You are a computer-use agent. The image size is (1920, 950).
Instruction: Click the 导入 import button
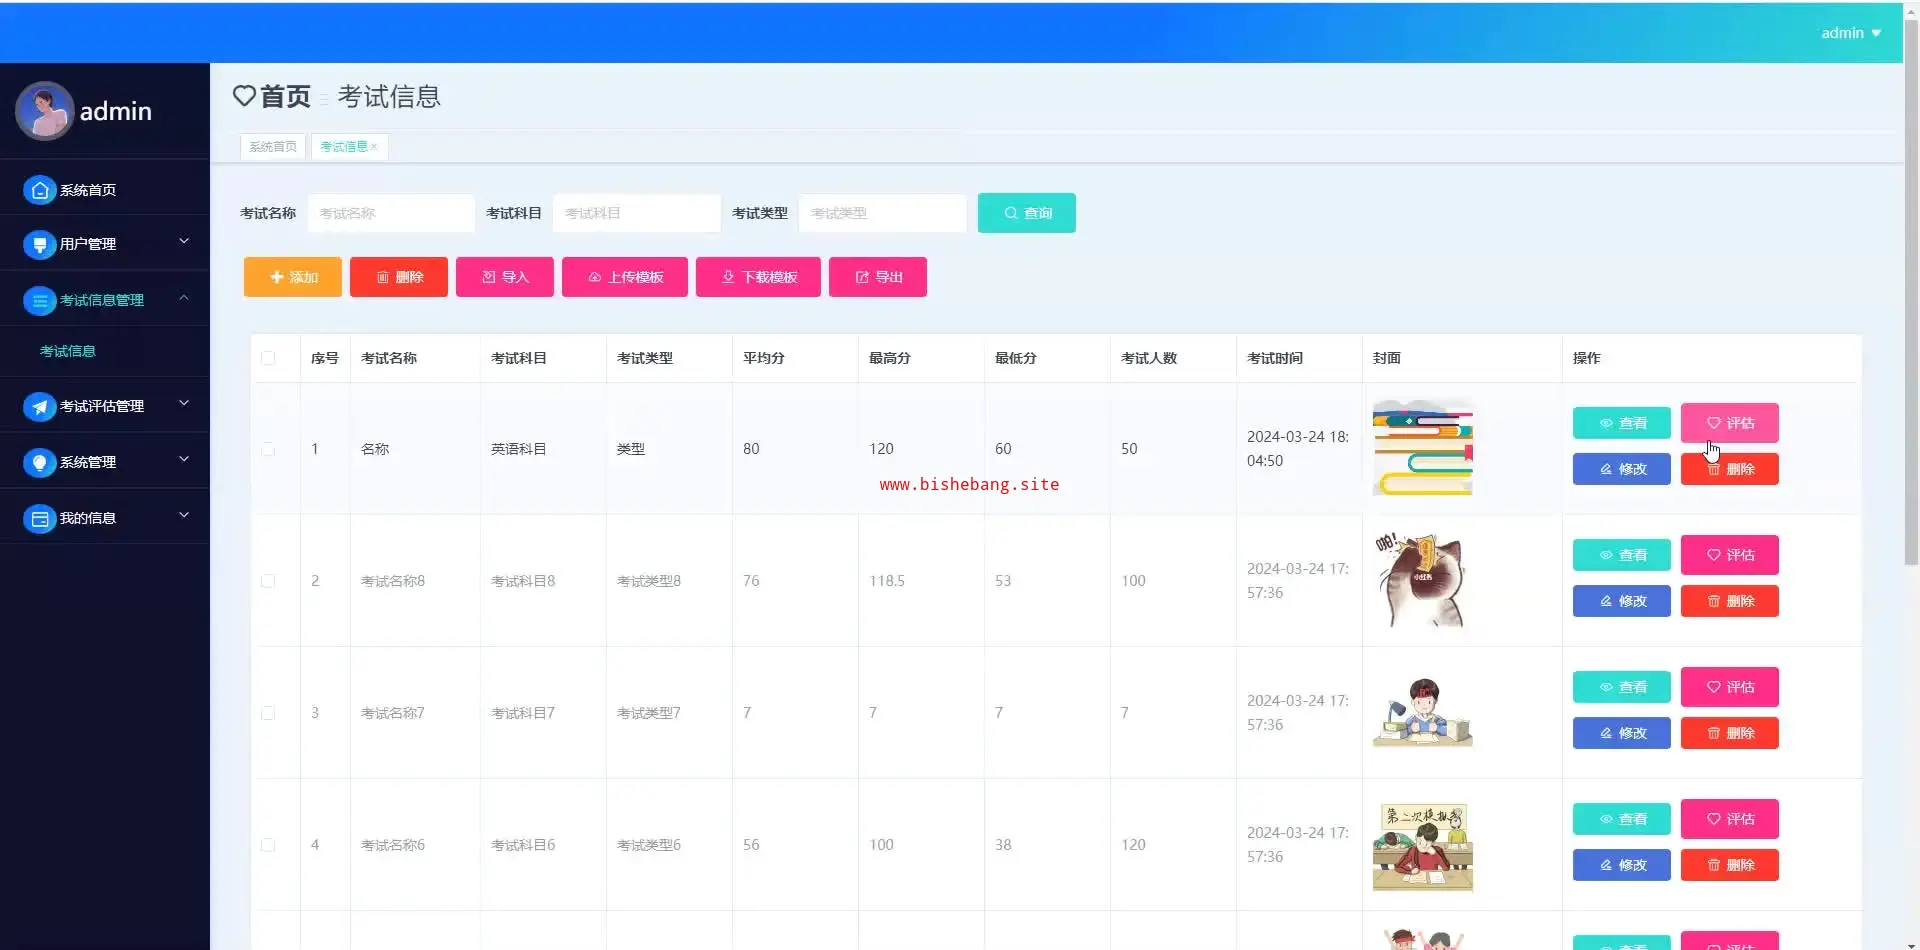pyautogui.click(x=505, y=277)
